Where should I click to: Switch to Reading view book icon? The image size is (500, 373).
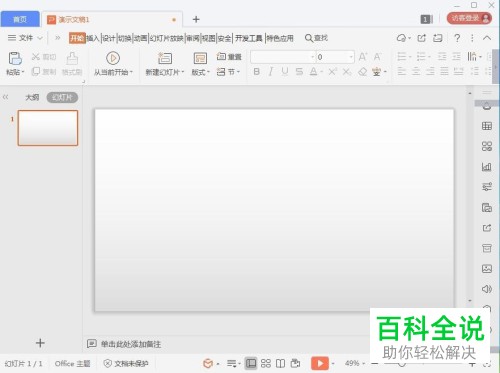(x=280, y=363)
